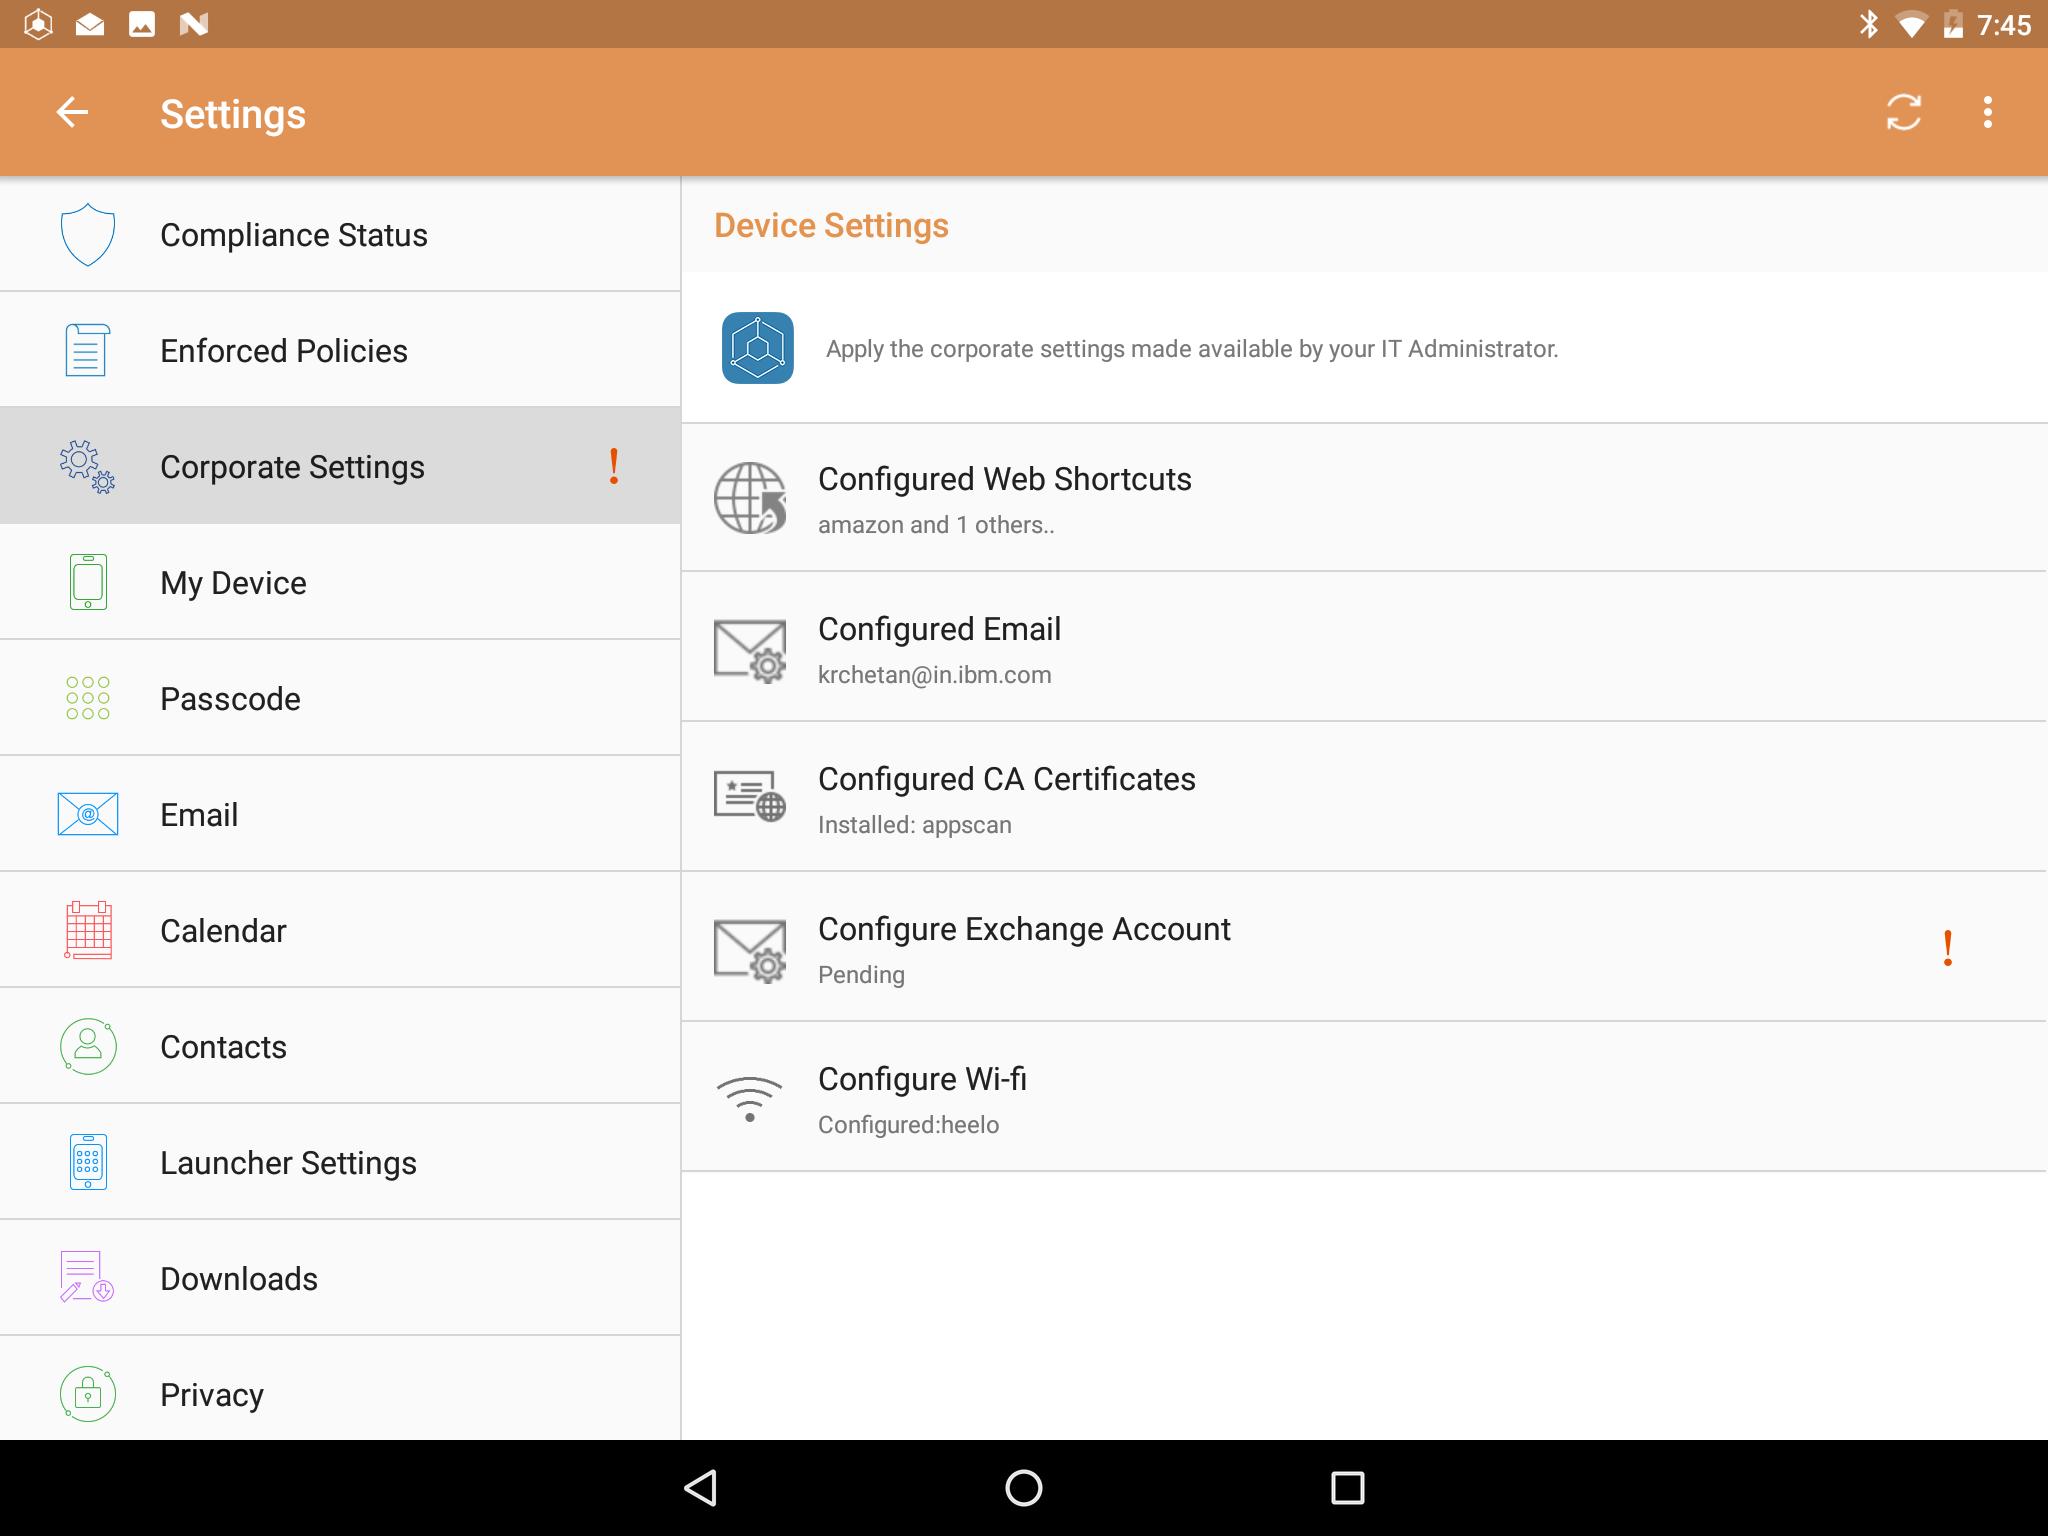Click the My Device phone icon
The height and width of the screenshot is (1536, 2048).
click(x=88, y=582)
